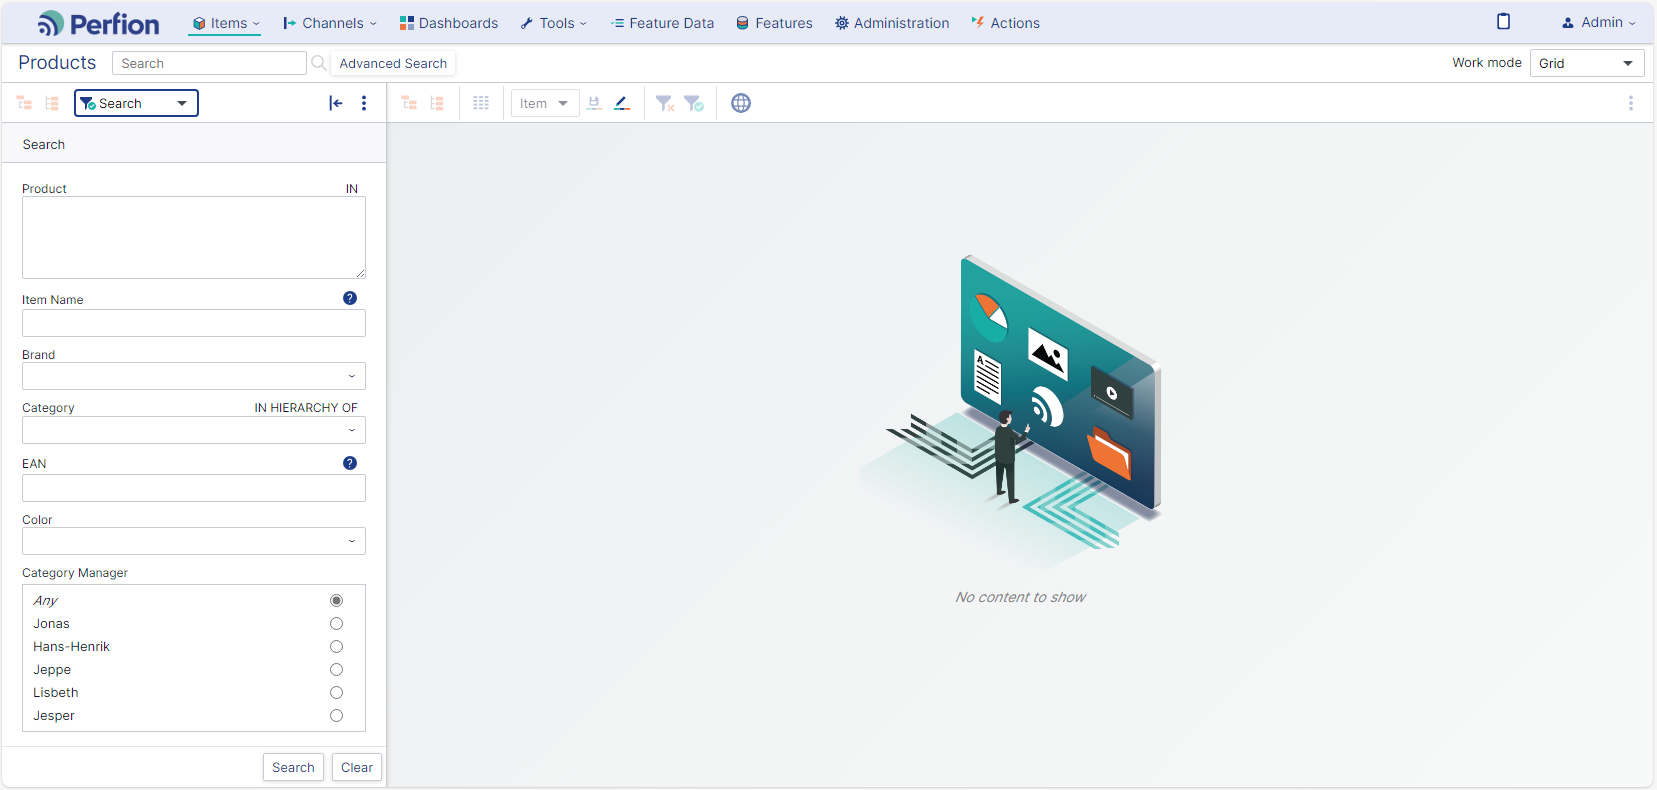Focus the EAN input field

click(x=194, y=488)
